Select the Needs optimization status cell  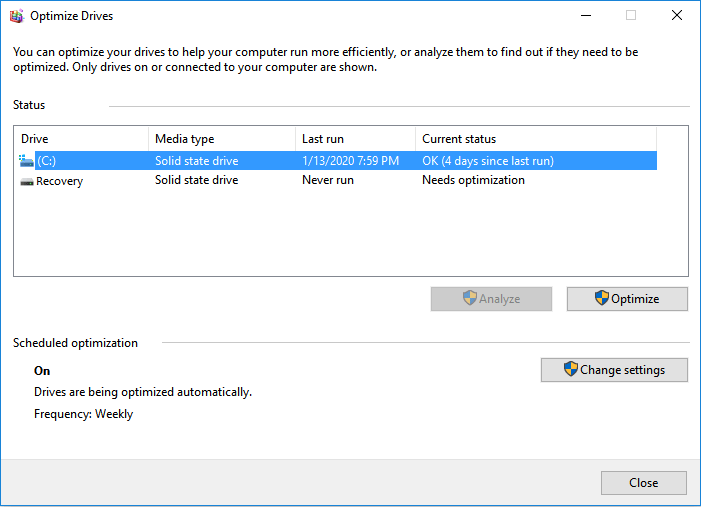[x=473, y=181]
